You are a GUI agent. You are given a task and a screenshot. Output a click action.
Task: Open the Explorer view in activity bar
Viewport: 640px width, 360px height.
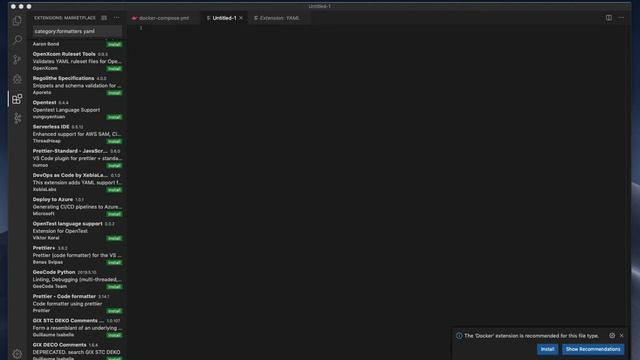[17, 20]
